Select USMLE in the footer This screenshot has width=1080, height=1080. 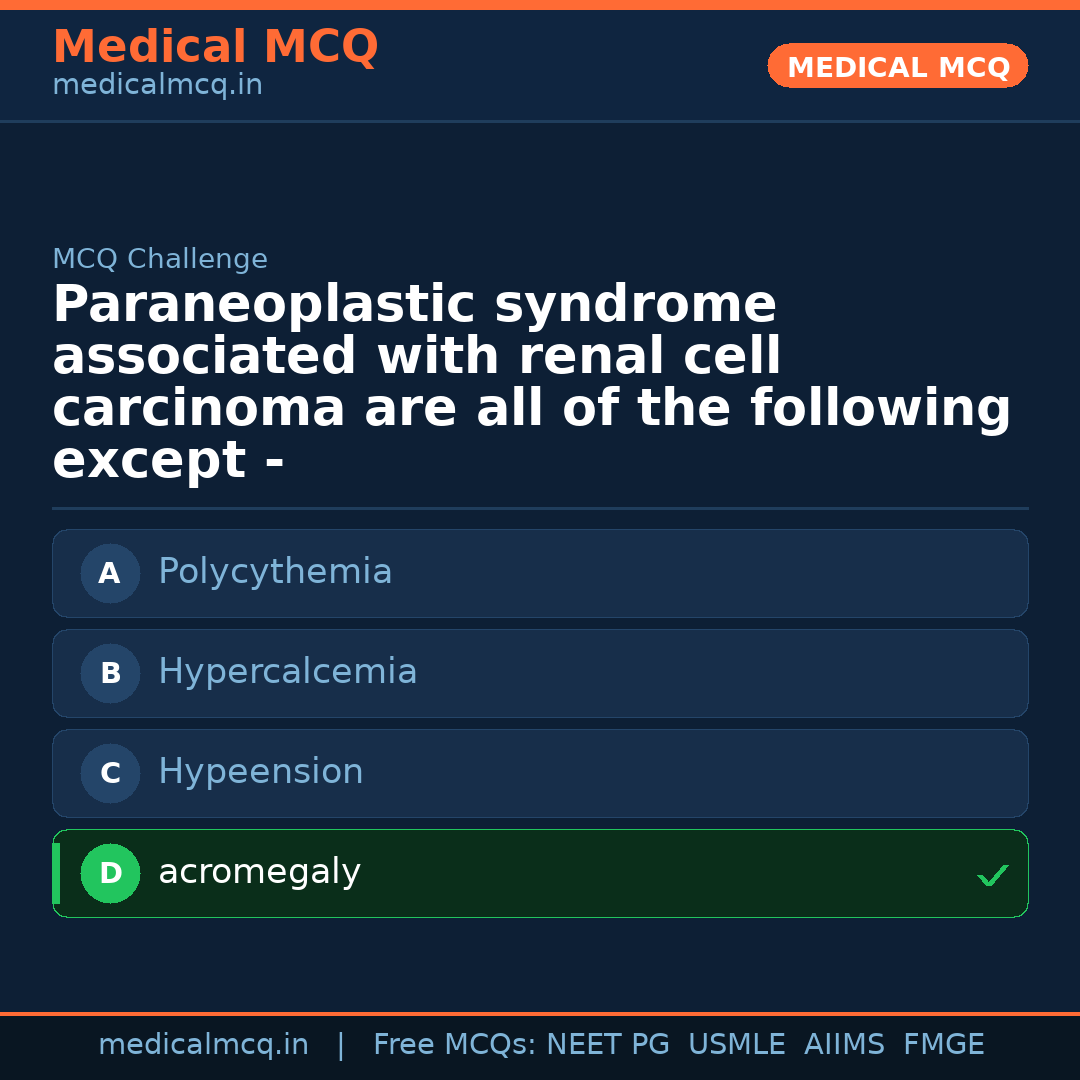point(736,1045)
